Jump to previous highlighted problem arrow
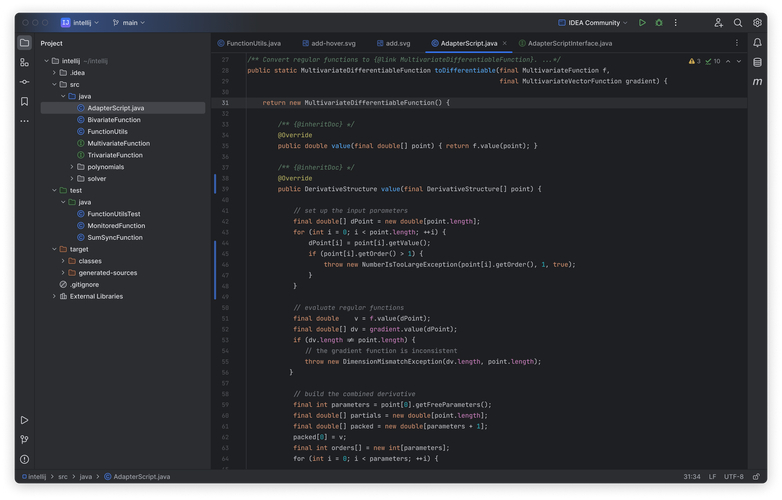Image resolution: width=782 pixels, height=500 pixels. (728, 61)
